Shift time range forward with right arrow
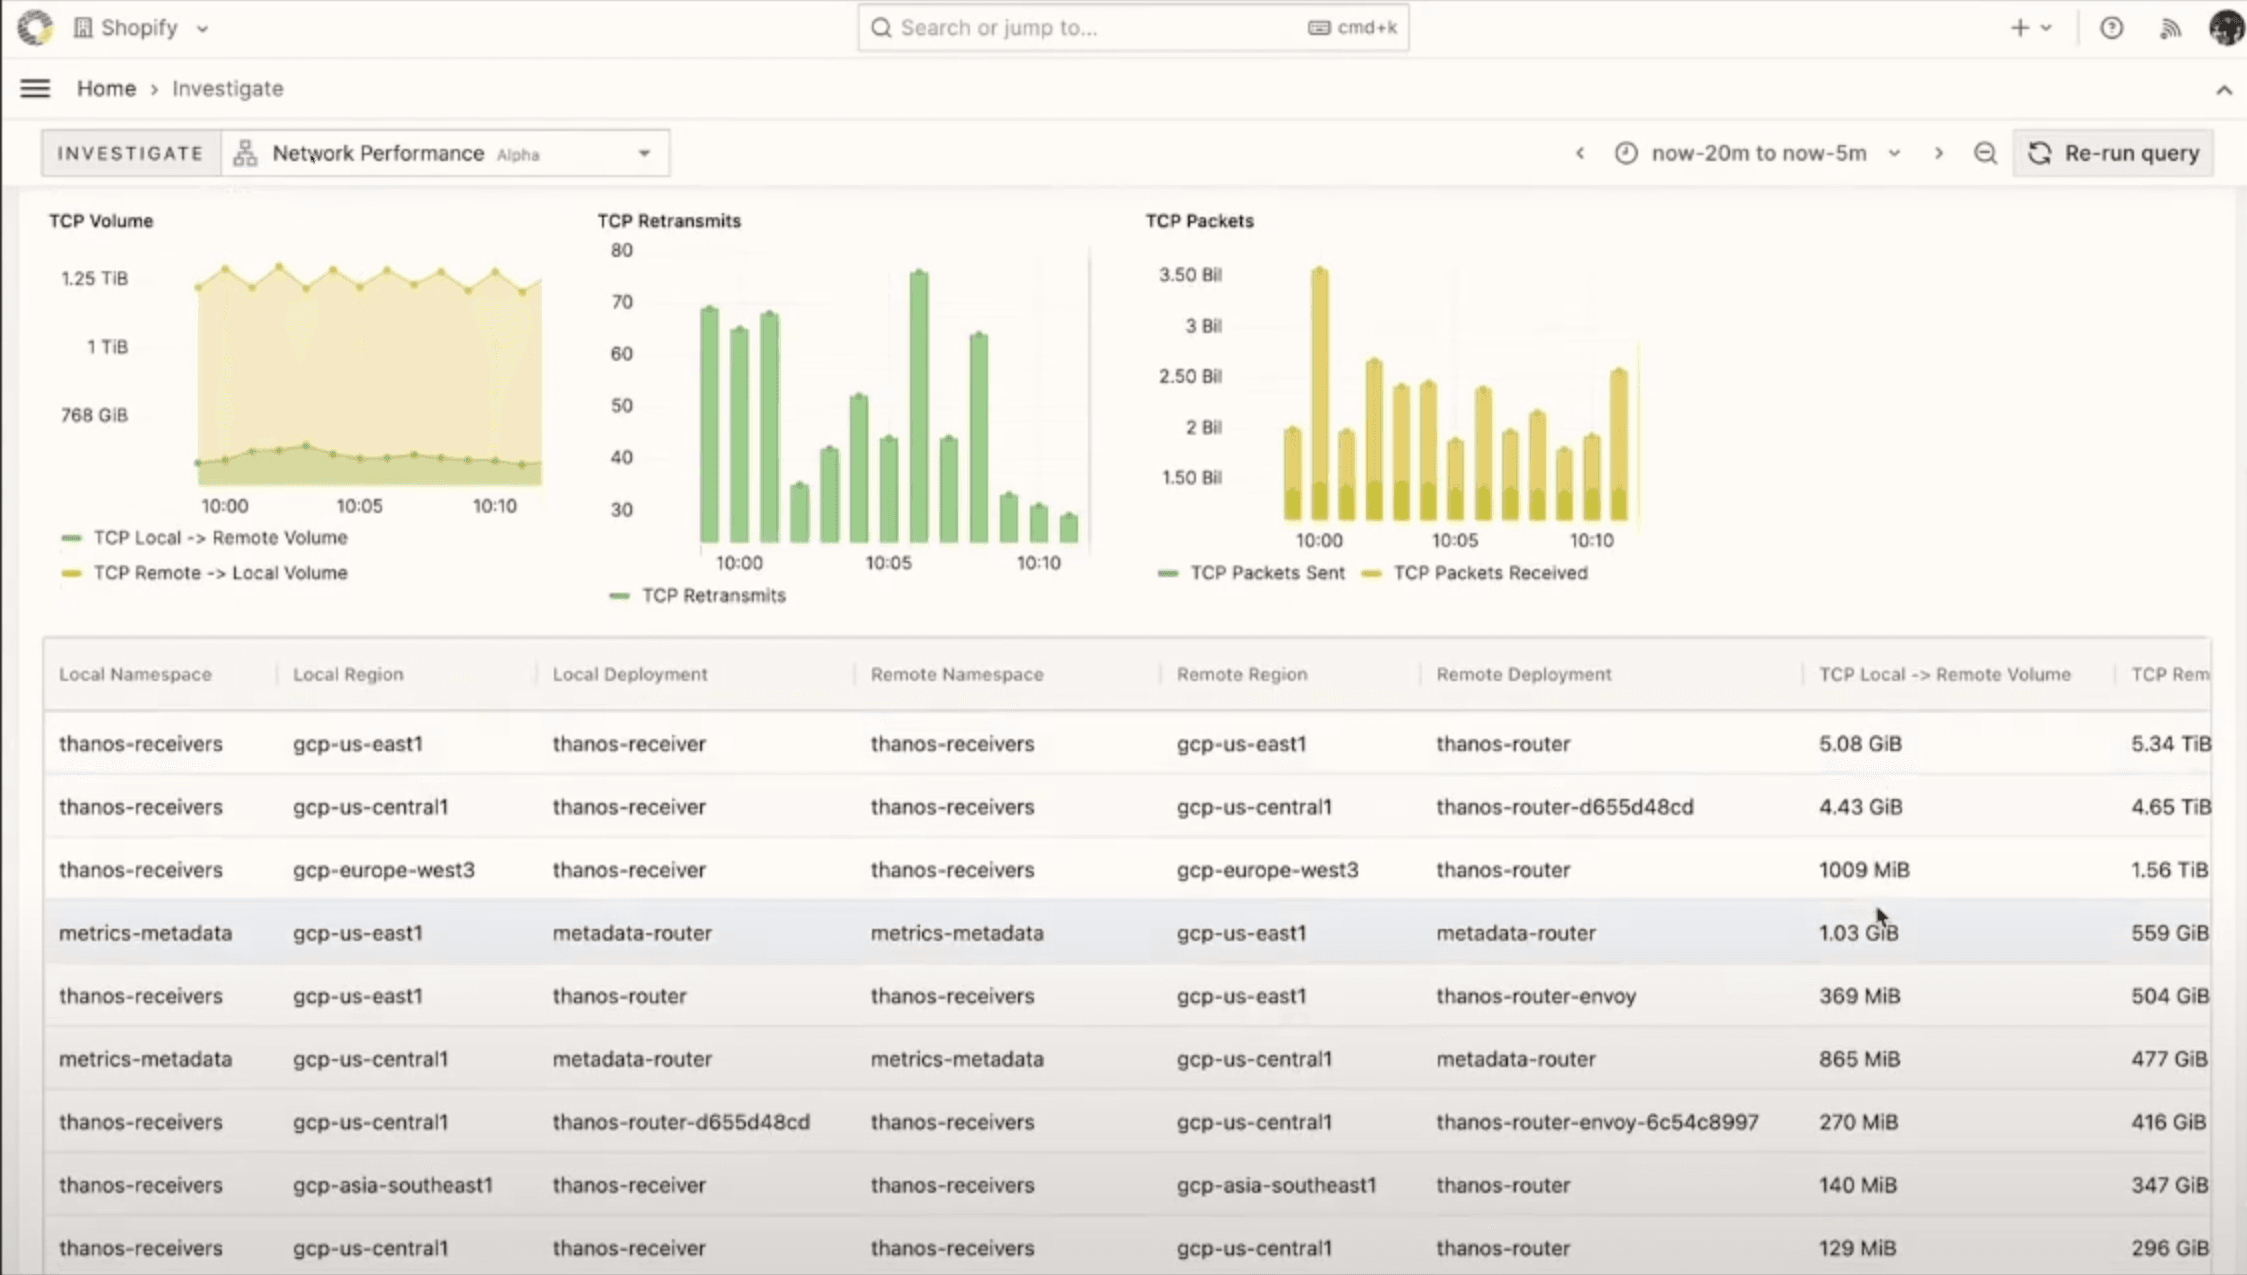Screen dimensions: 2247x1275 click(1938, 153)
